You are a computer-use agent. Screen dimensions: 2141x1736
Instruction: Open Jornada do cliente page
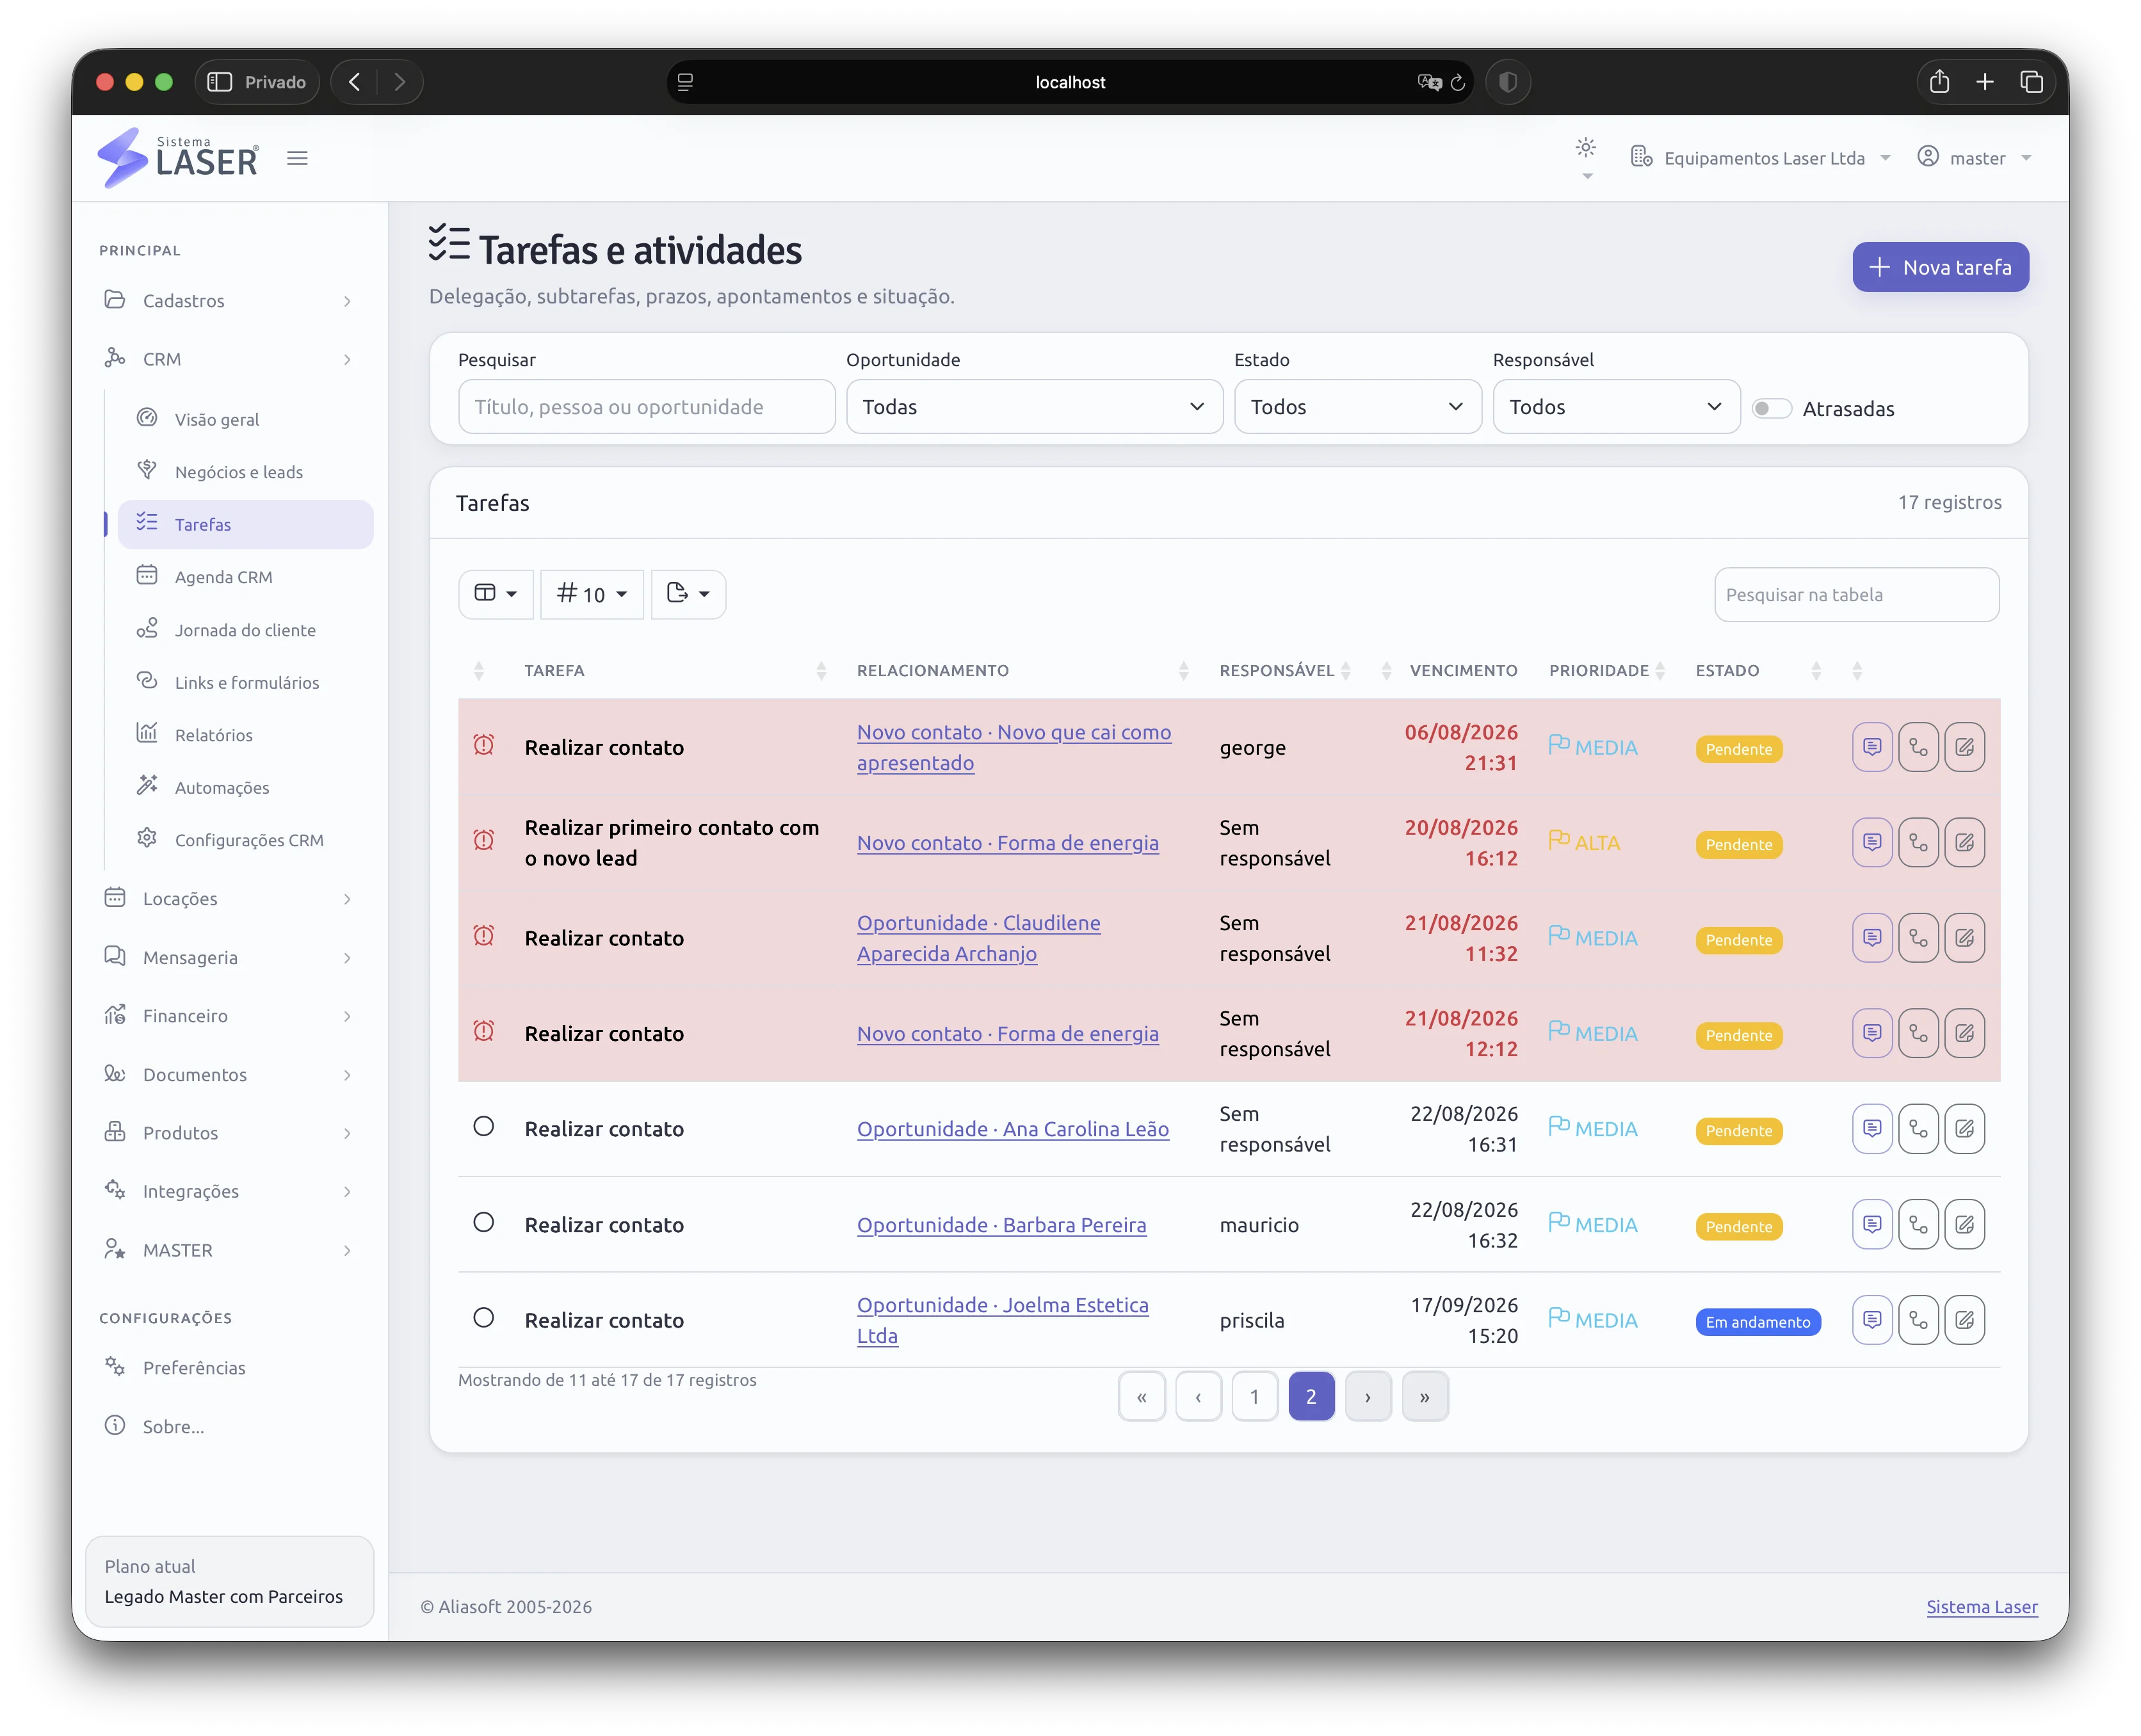245,630
